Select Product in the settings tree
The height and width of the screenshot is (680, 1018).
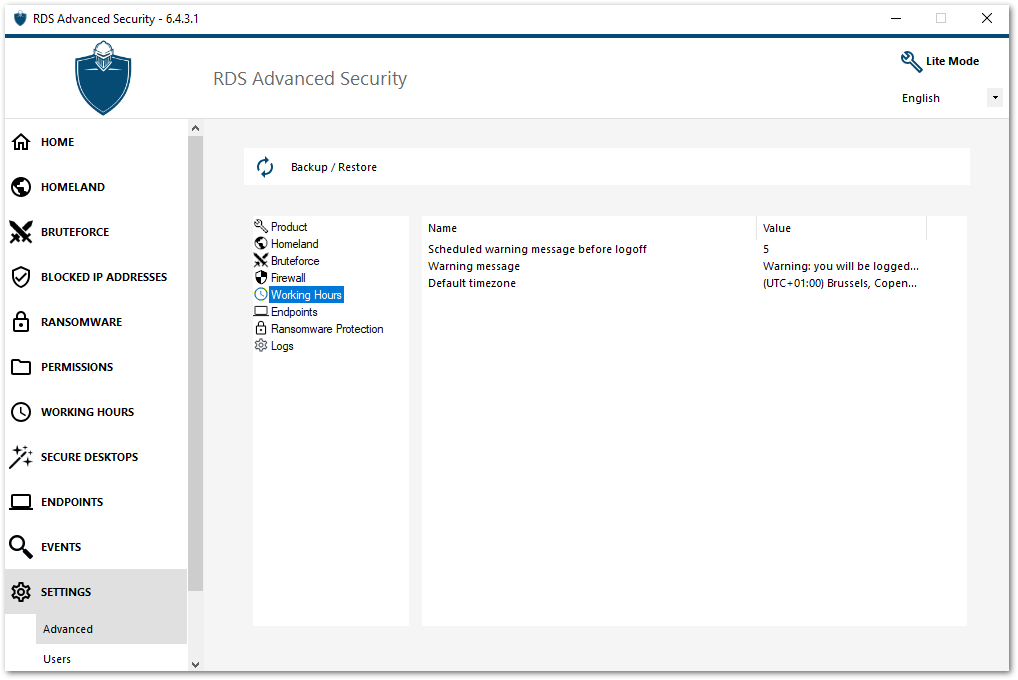[289, 227]
